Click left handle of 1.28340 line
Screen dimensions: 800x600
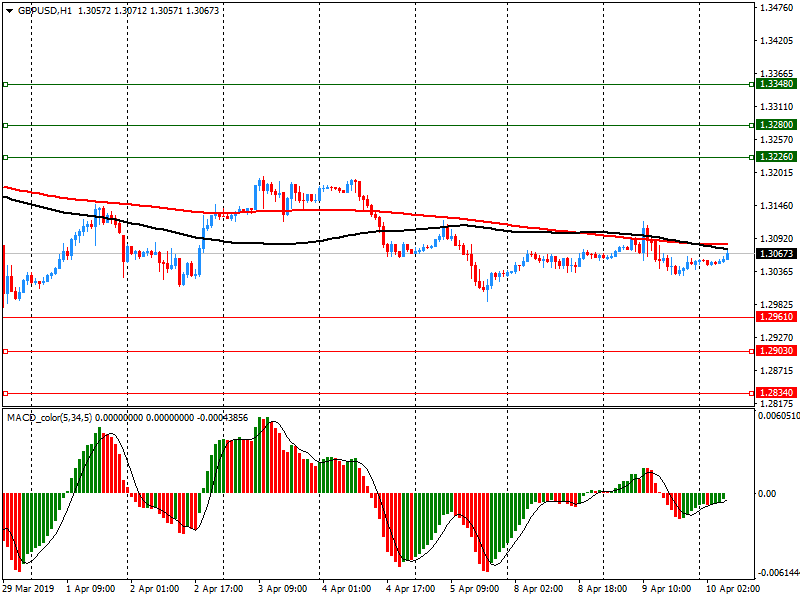(x=6, y=393)
